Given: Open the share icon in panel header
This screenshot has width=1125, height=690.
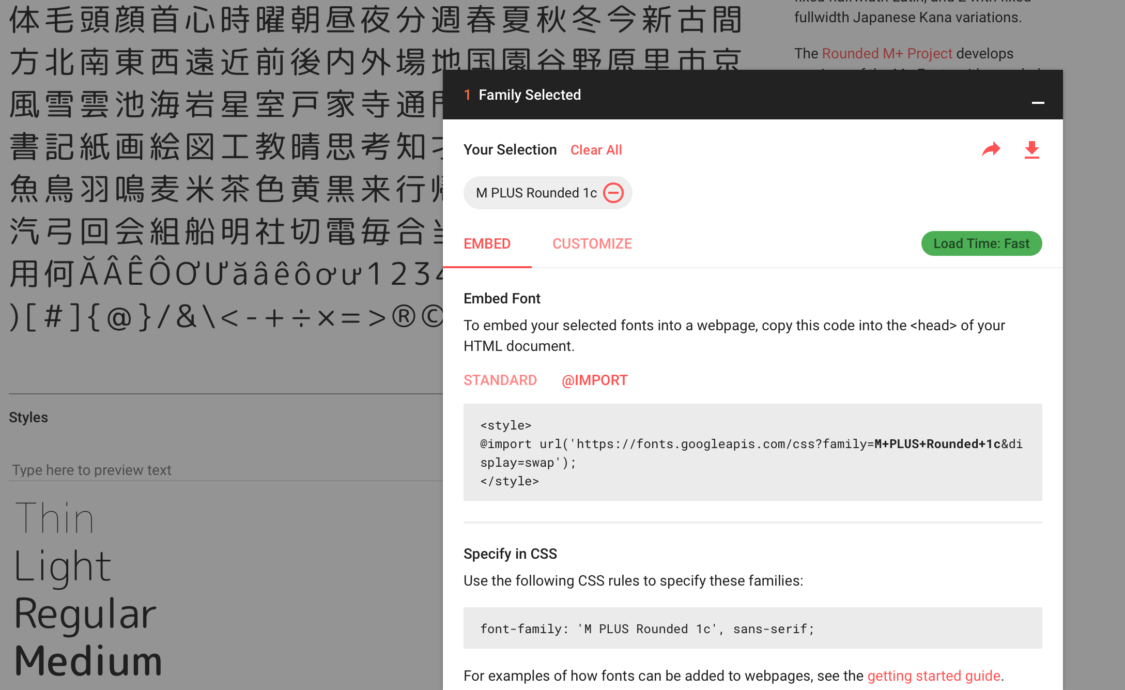Looking at the screenshot, I should 990,148.
